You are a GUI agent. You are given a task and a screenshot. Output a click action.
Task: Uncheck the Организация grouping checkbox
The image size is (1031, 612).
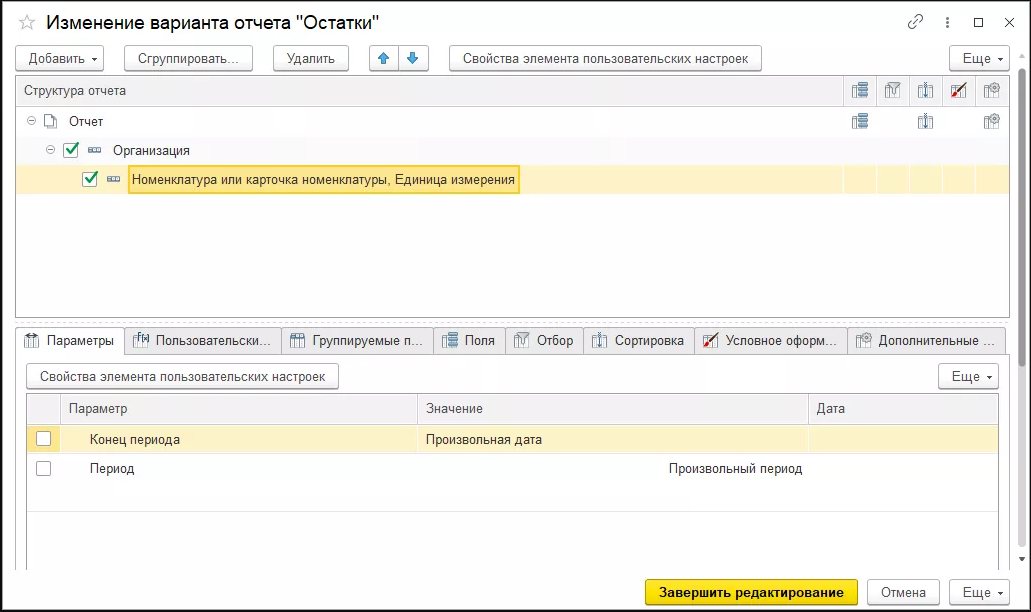pos(71,150)
